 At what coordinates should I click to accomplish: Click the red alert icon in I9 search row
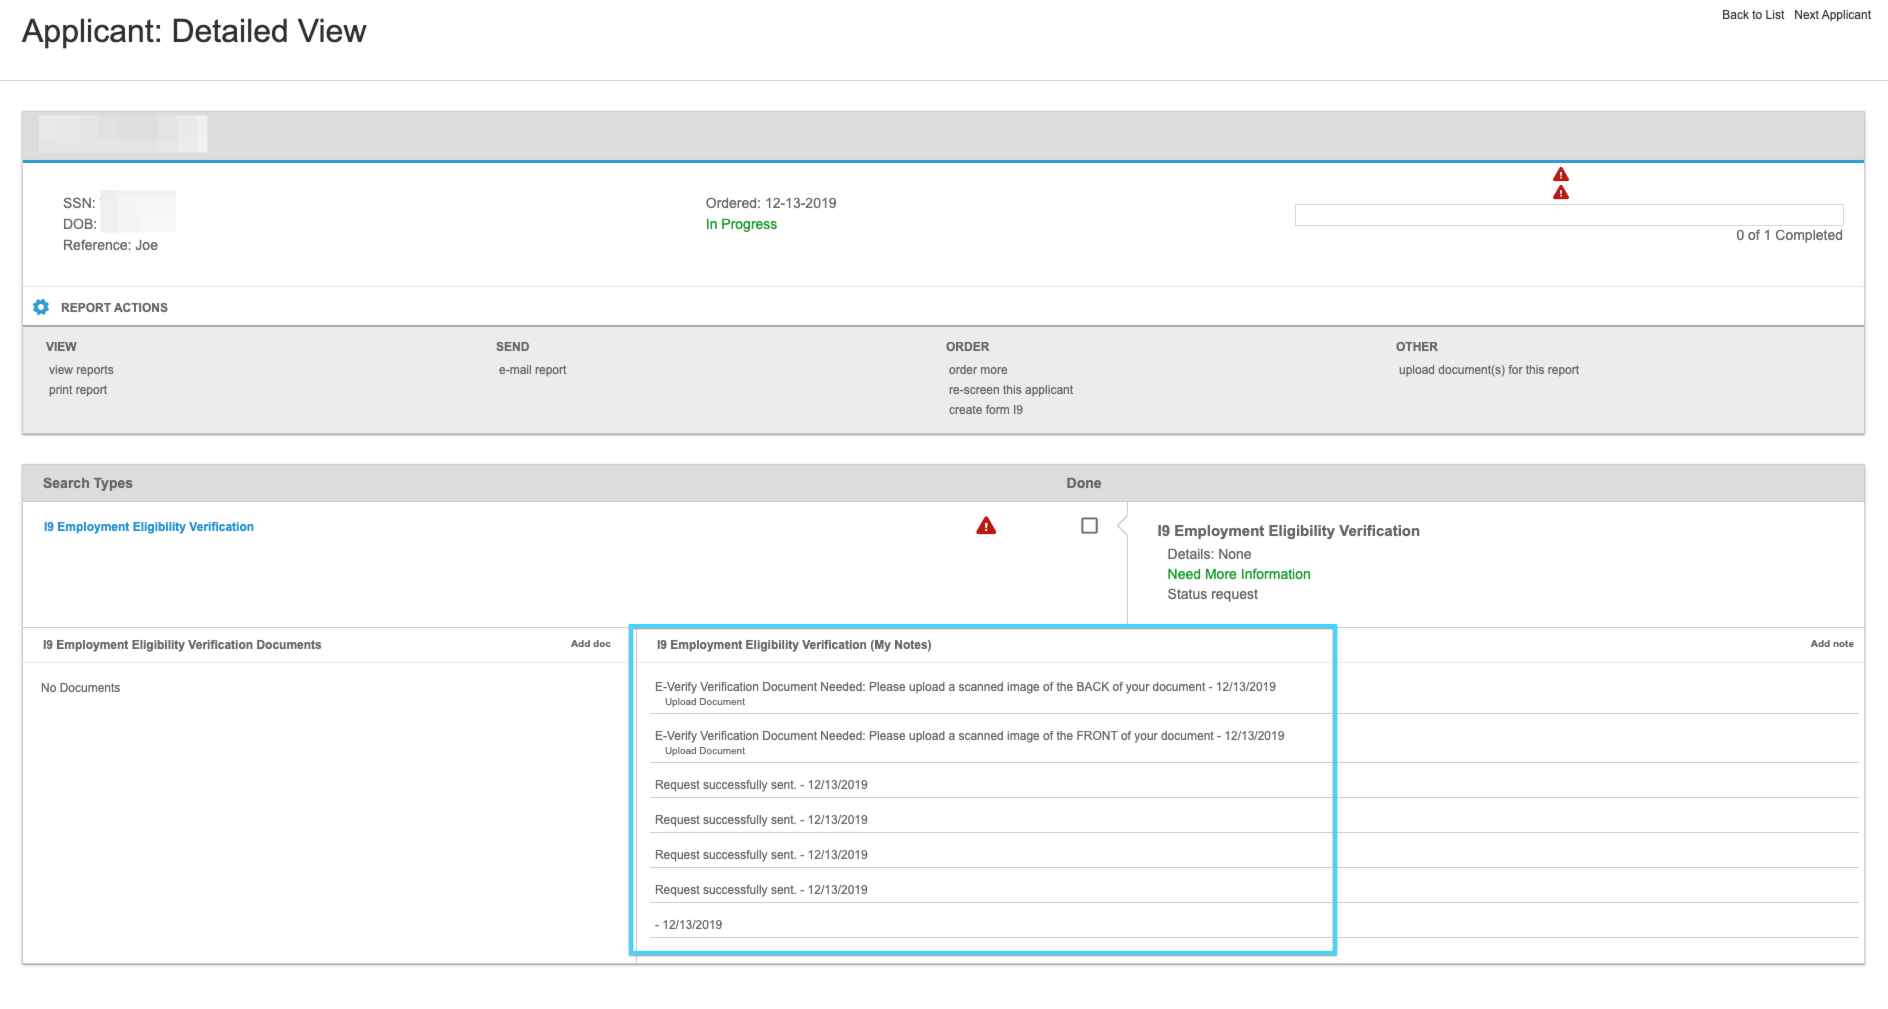click(x=986, y=526)
